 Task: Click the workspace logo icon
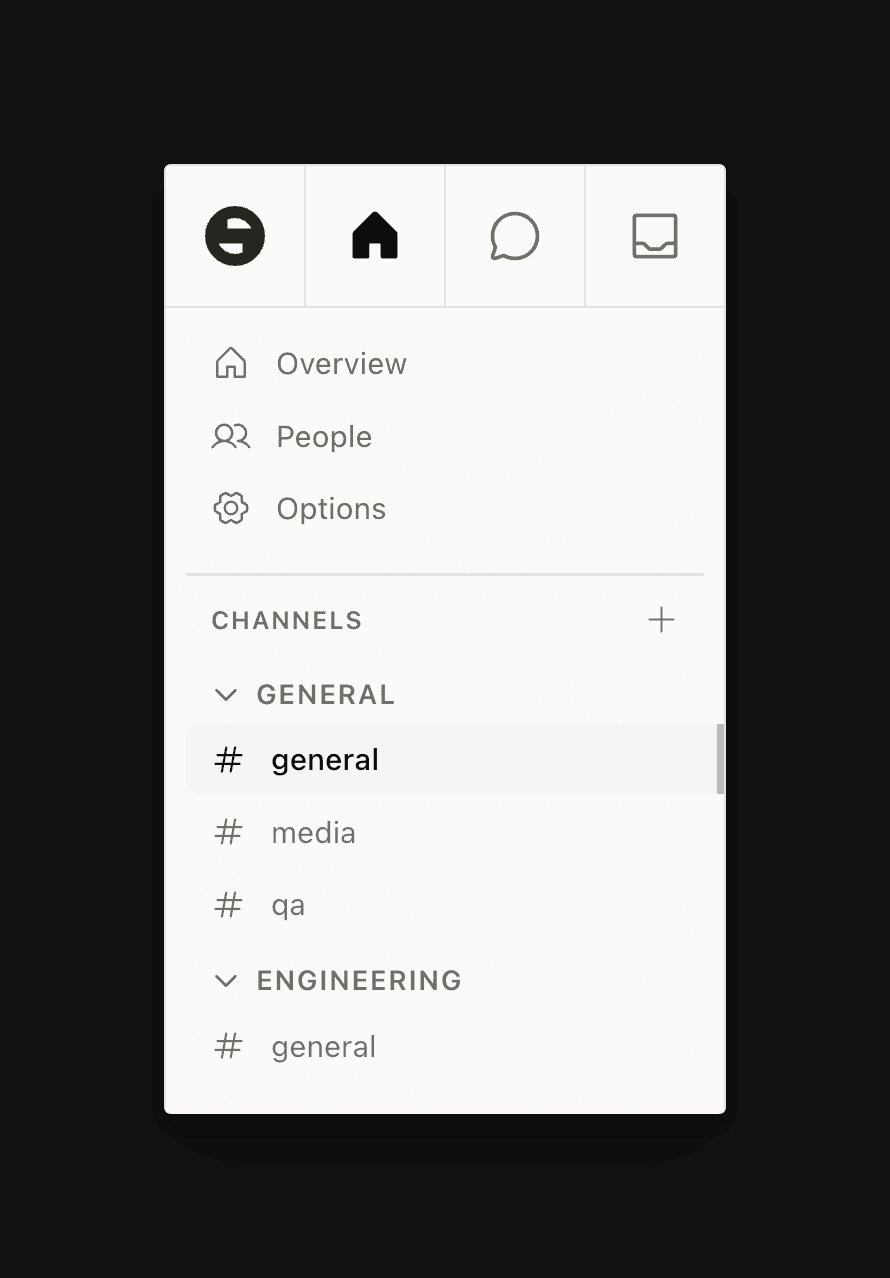[234, 236]
